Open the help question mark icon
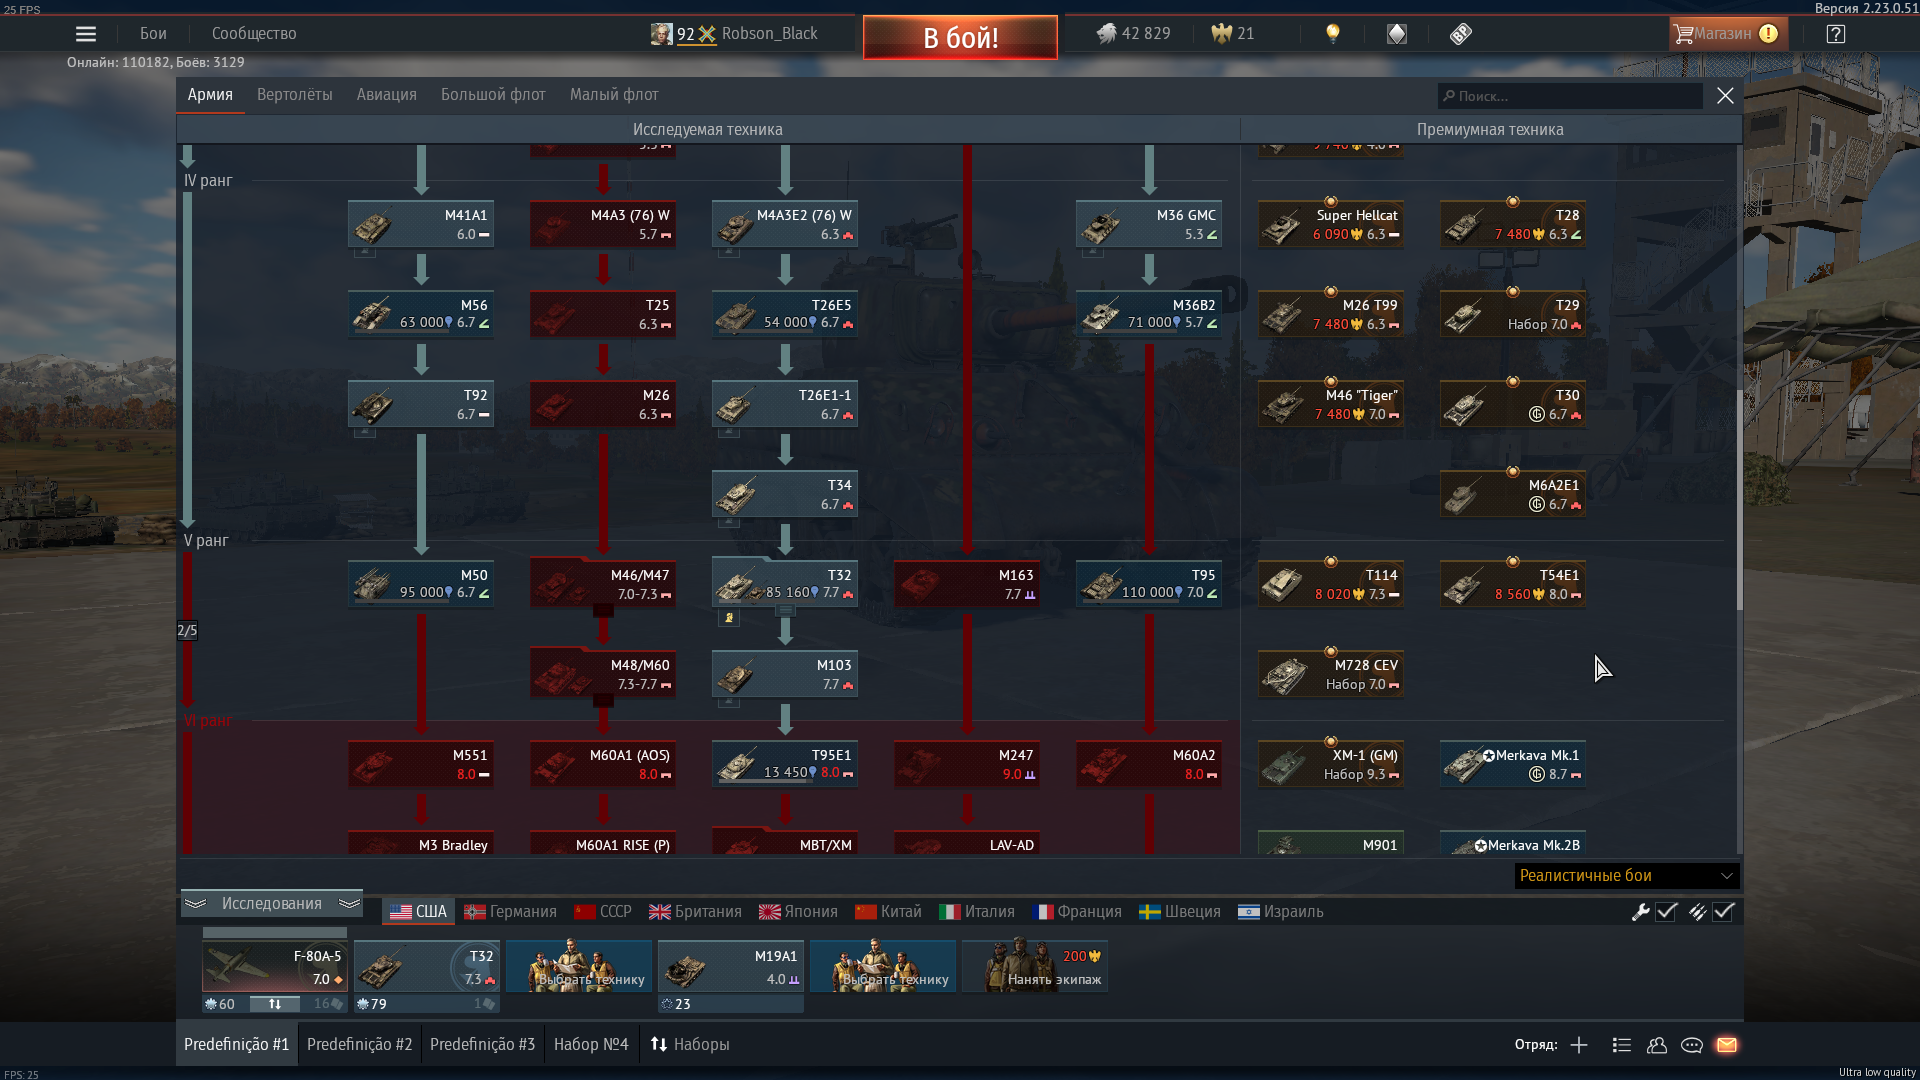 [1835, 34]
